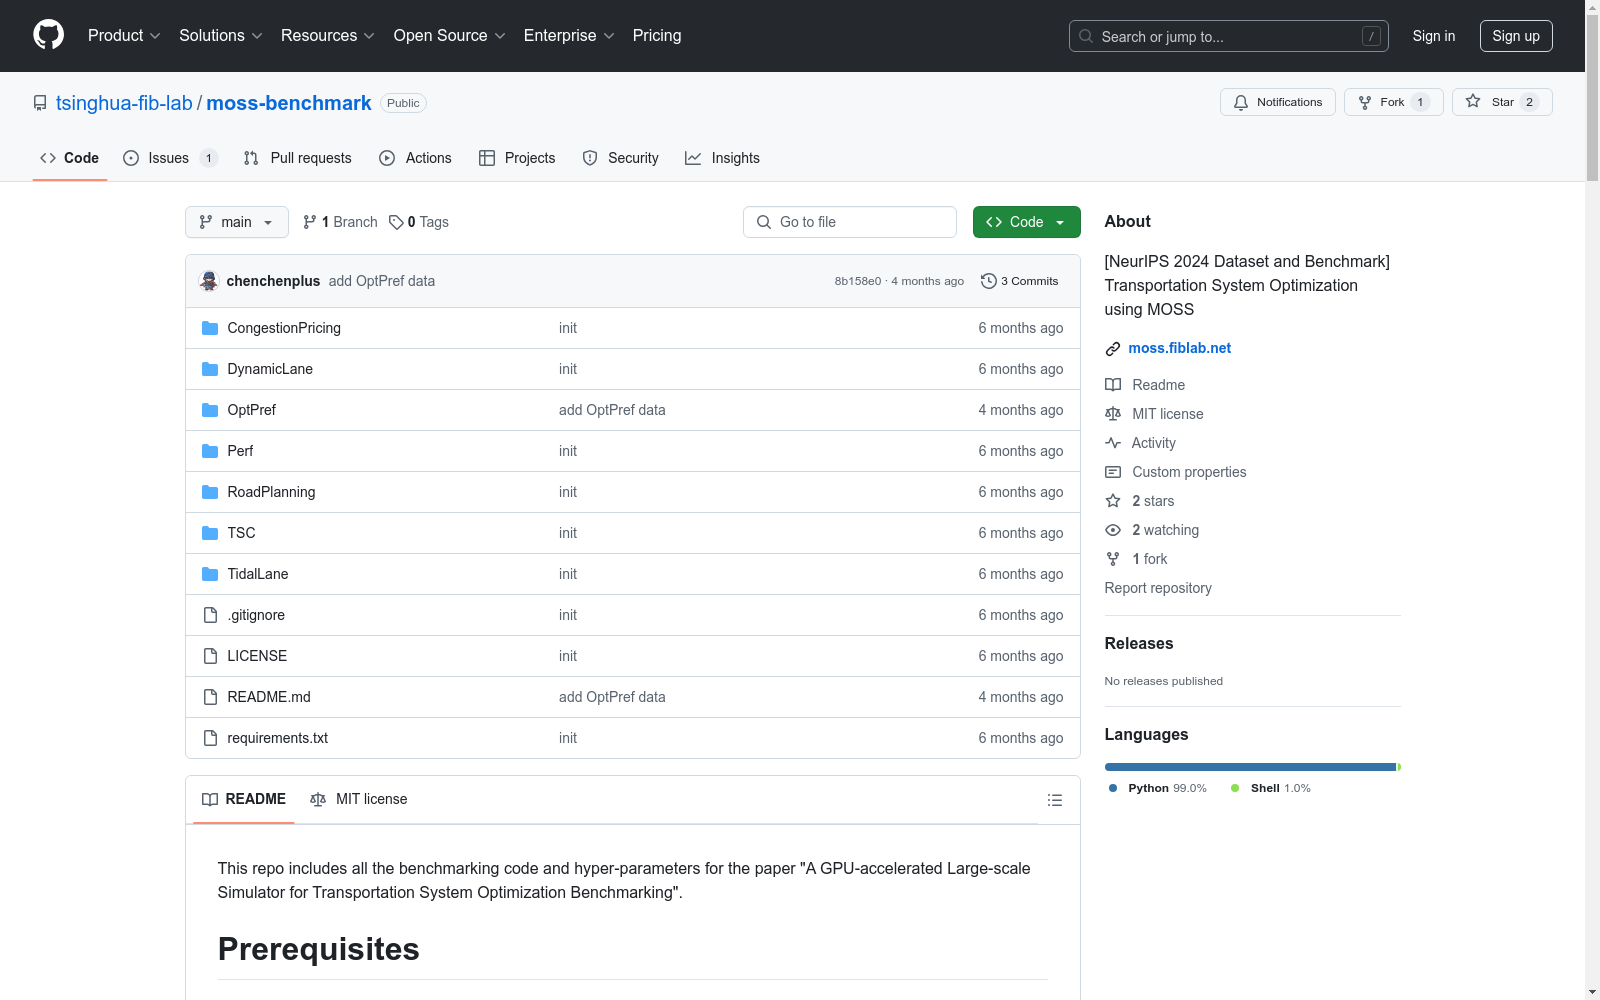The width and height of the screenshot is (1600, 1000).
Task: Click the requirements.txt file icon
Action: 210,738
